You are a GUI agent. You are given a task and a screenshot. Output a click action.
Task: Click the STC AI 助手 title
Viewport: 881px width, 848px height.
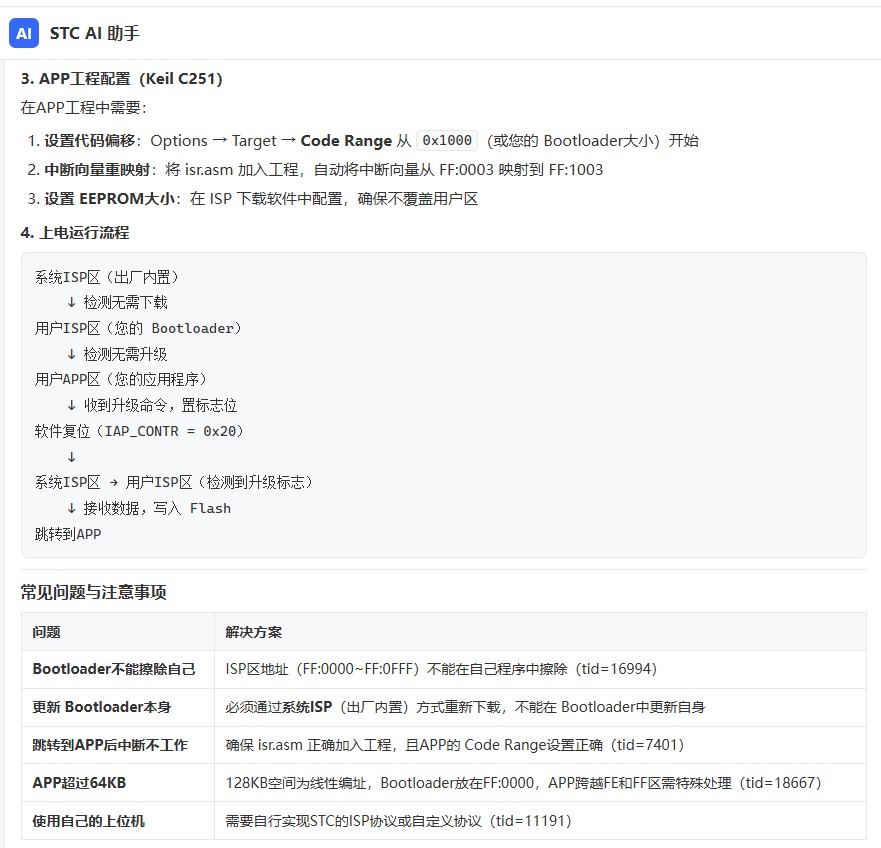94,33
